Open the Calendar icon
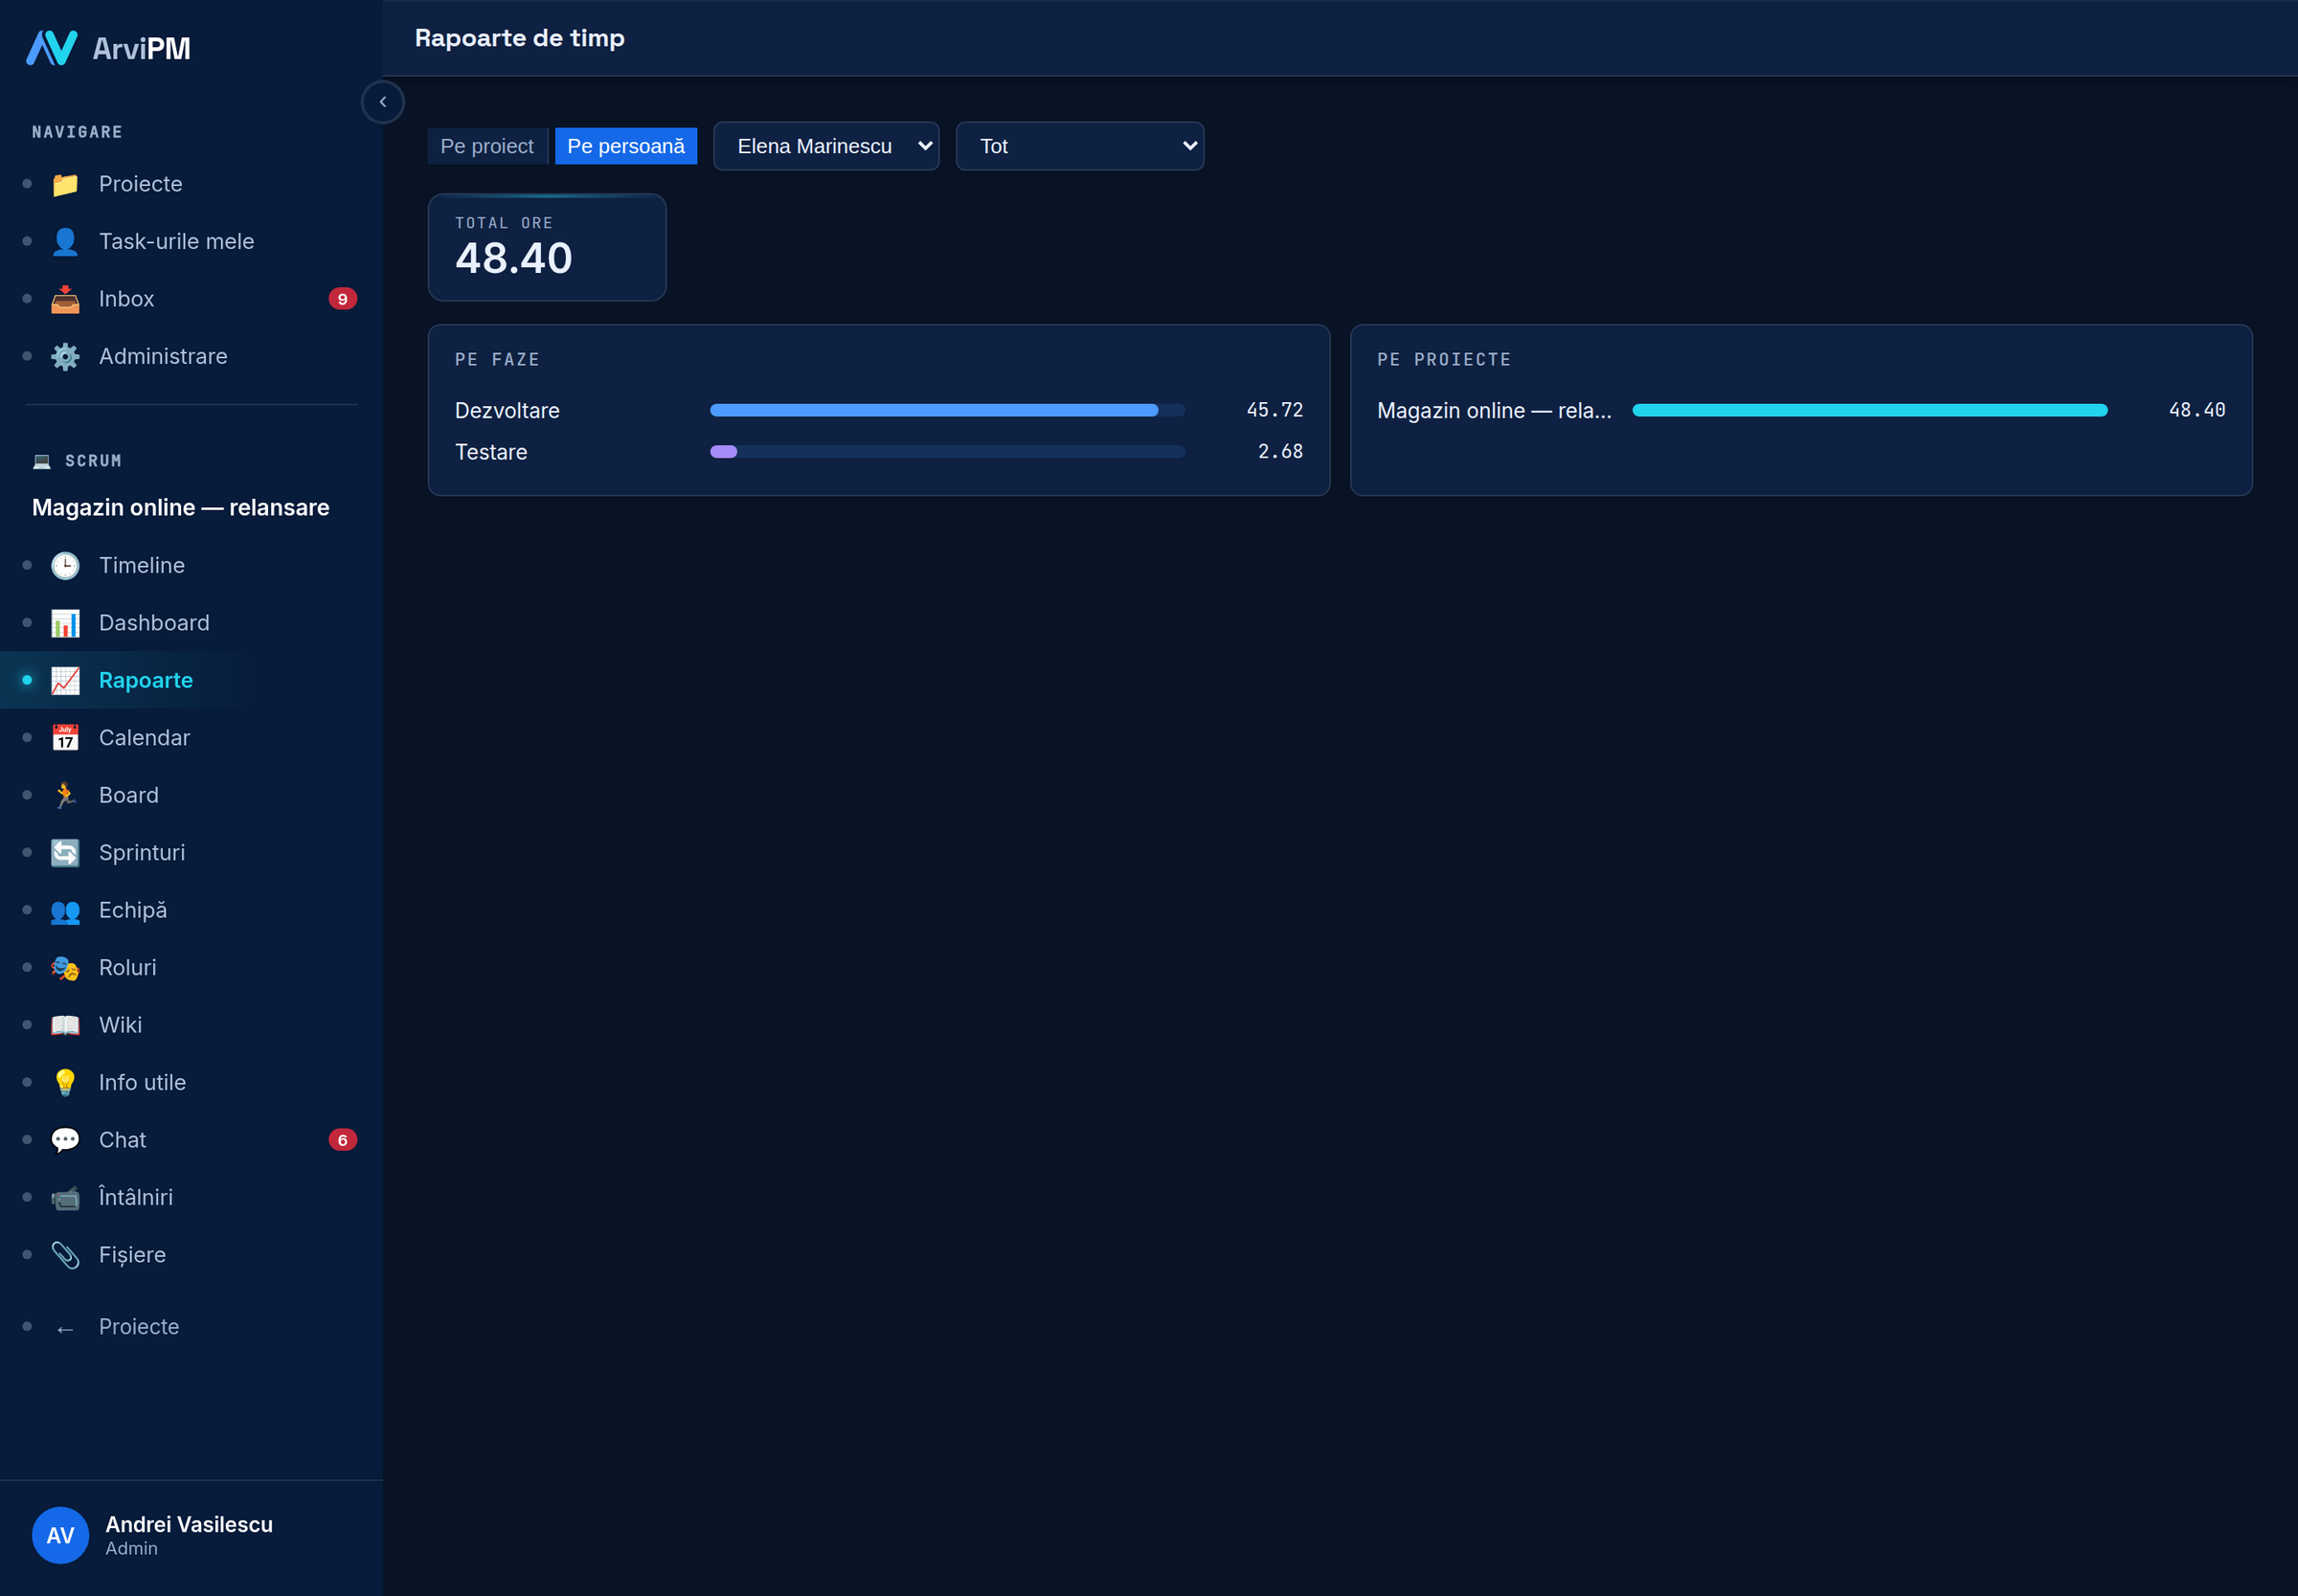The width and height of the screenshot is (2298, 1596). (65, 738)
